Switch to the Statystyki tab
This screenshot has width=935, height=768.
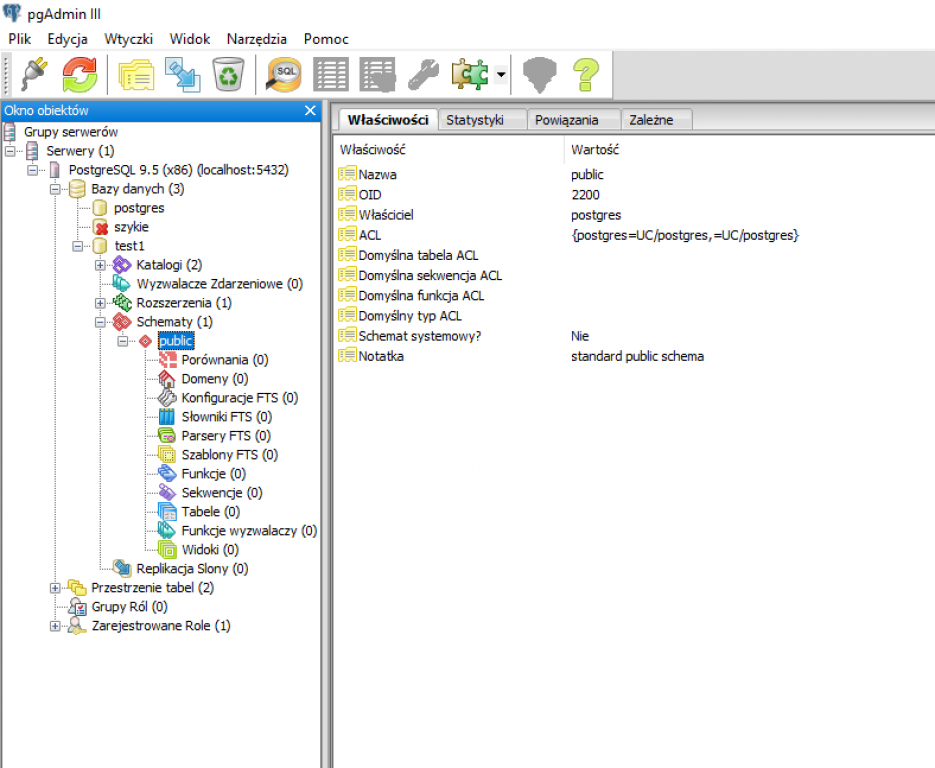click(x=482, y=120)
